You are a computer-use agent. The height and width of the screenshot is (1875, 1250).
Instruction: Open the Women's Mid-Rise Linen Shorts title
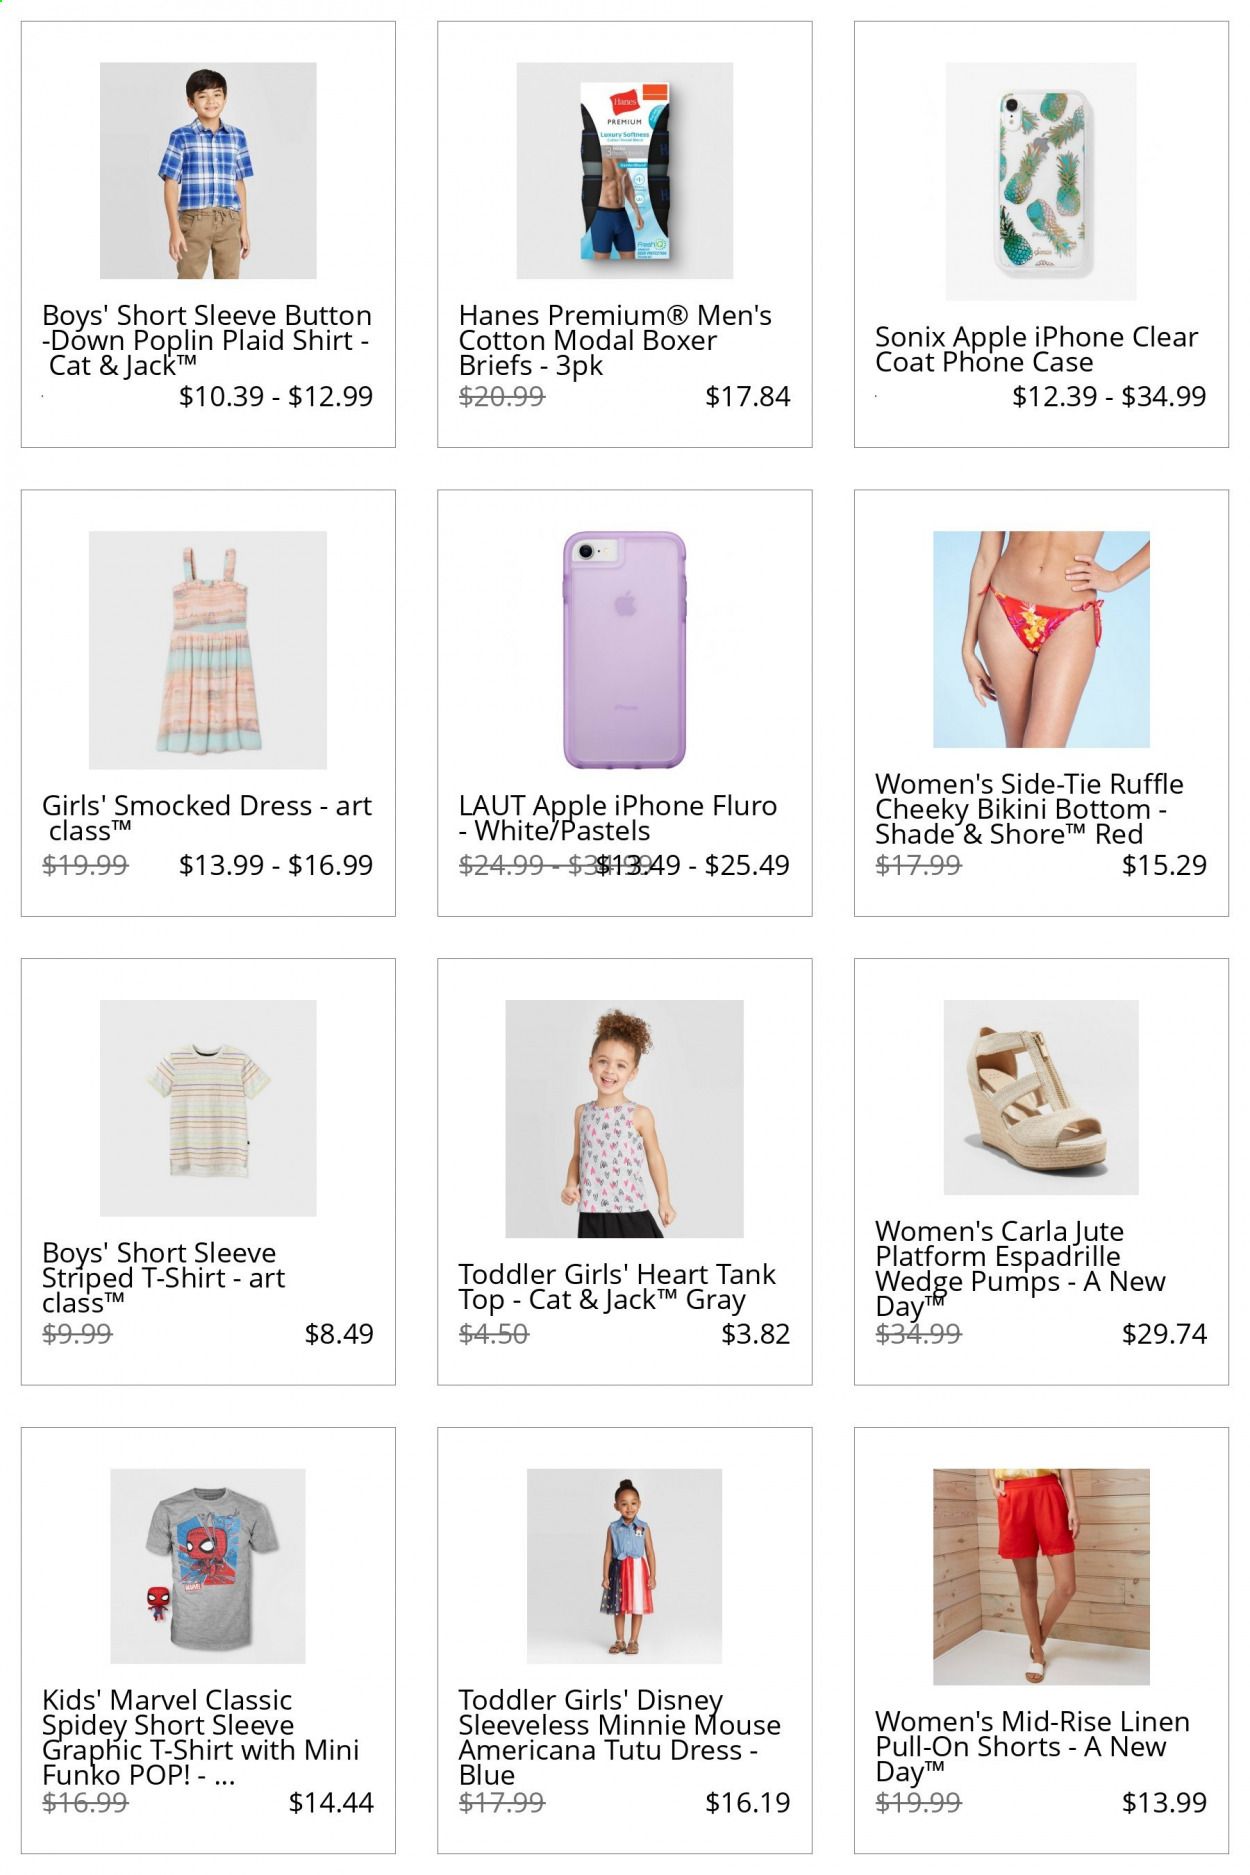pos(1032,1747)
